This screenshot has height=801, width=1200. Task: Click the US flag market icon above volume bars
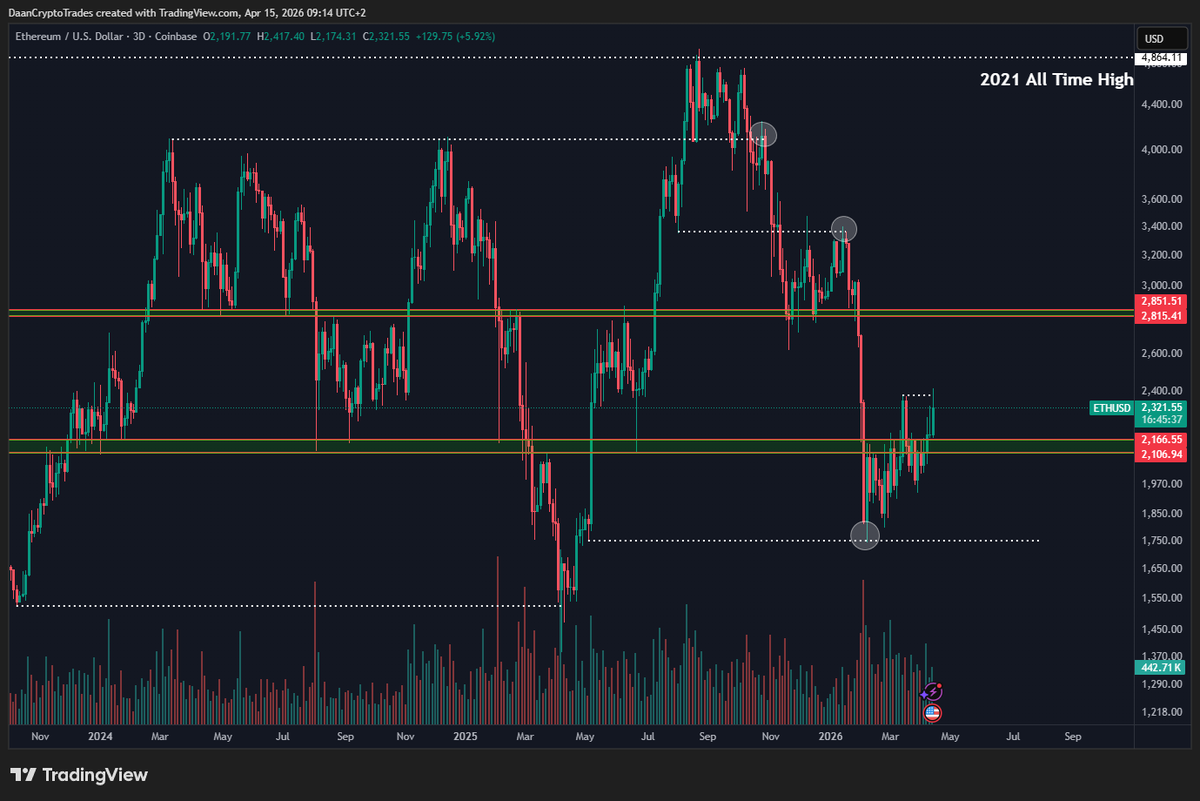(932, 714)
